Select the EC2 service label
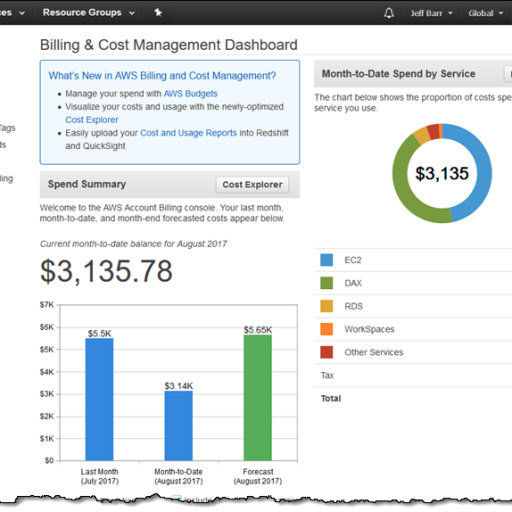The height and width of the screenshot is (512, 512). (353, 260)
